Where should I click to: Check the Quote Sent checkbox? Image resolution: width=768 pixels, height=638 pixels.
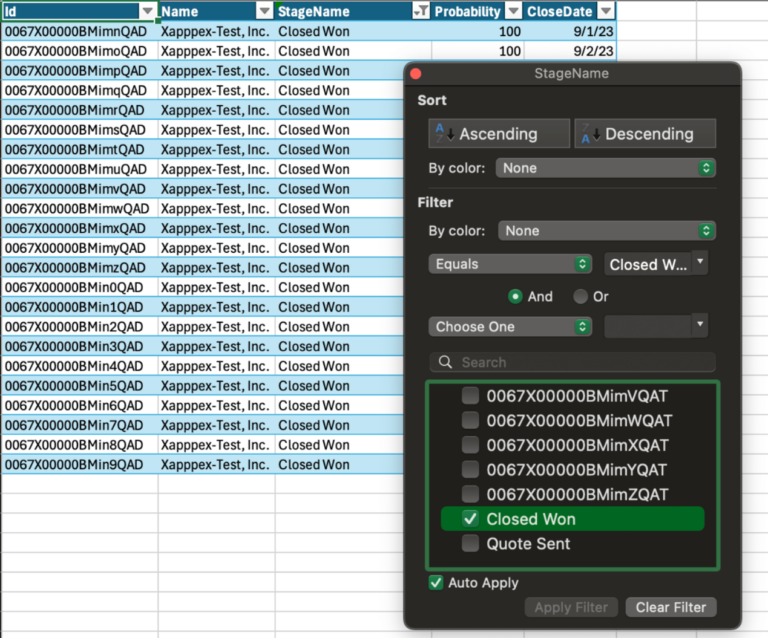pos(470,543)
